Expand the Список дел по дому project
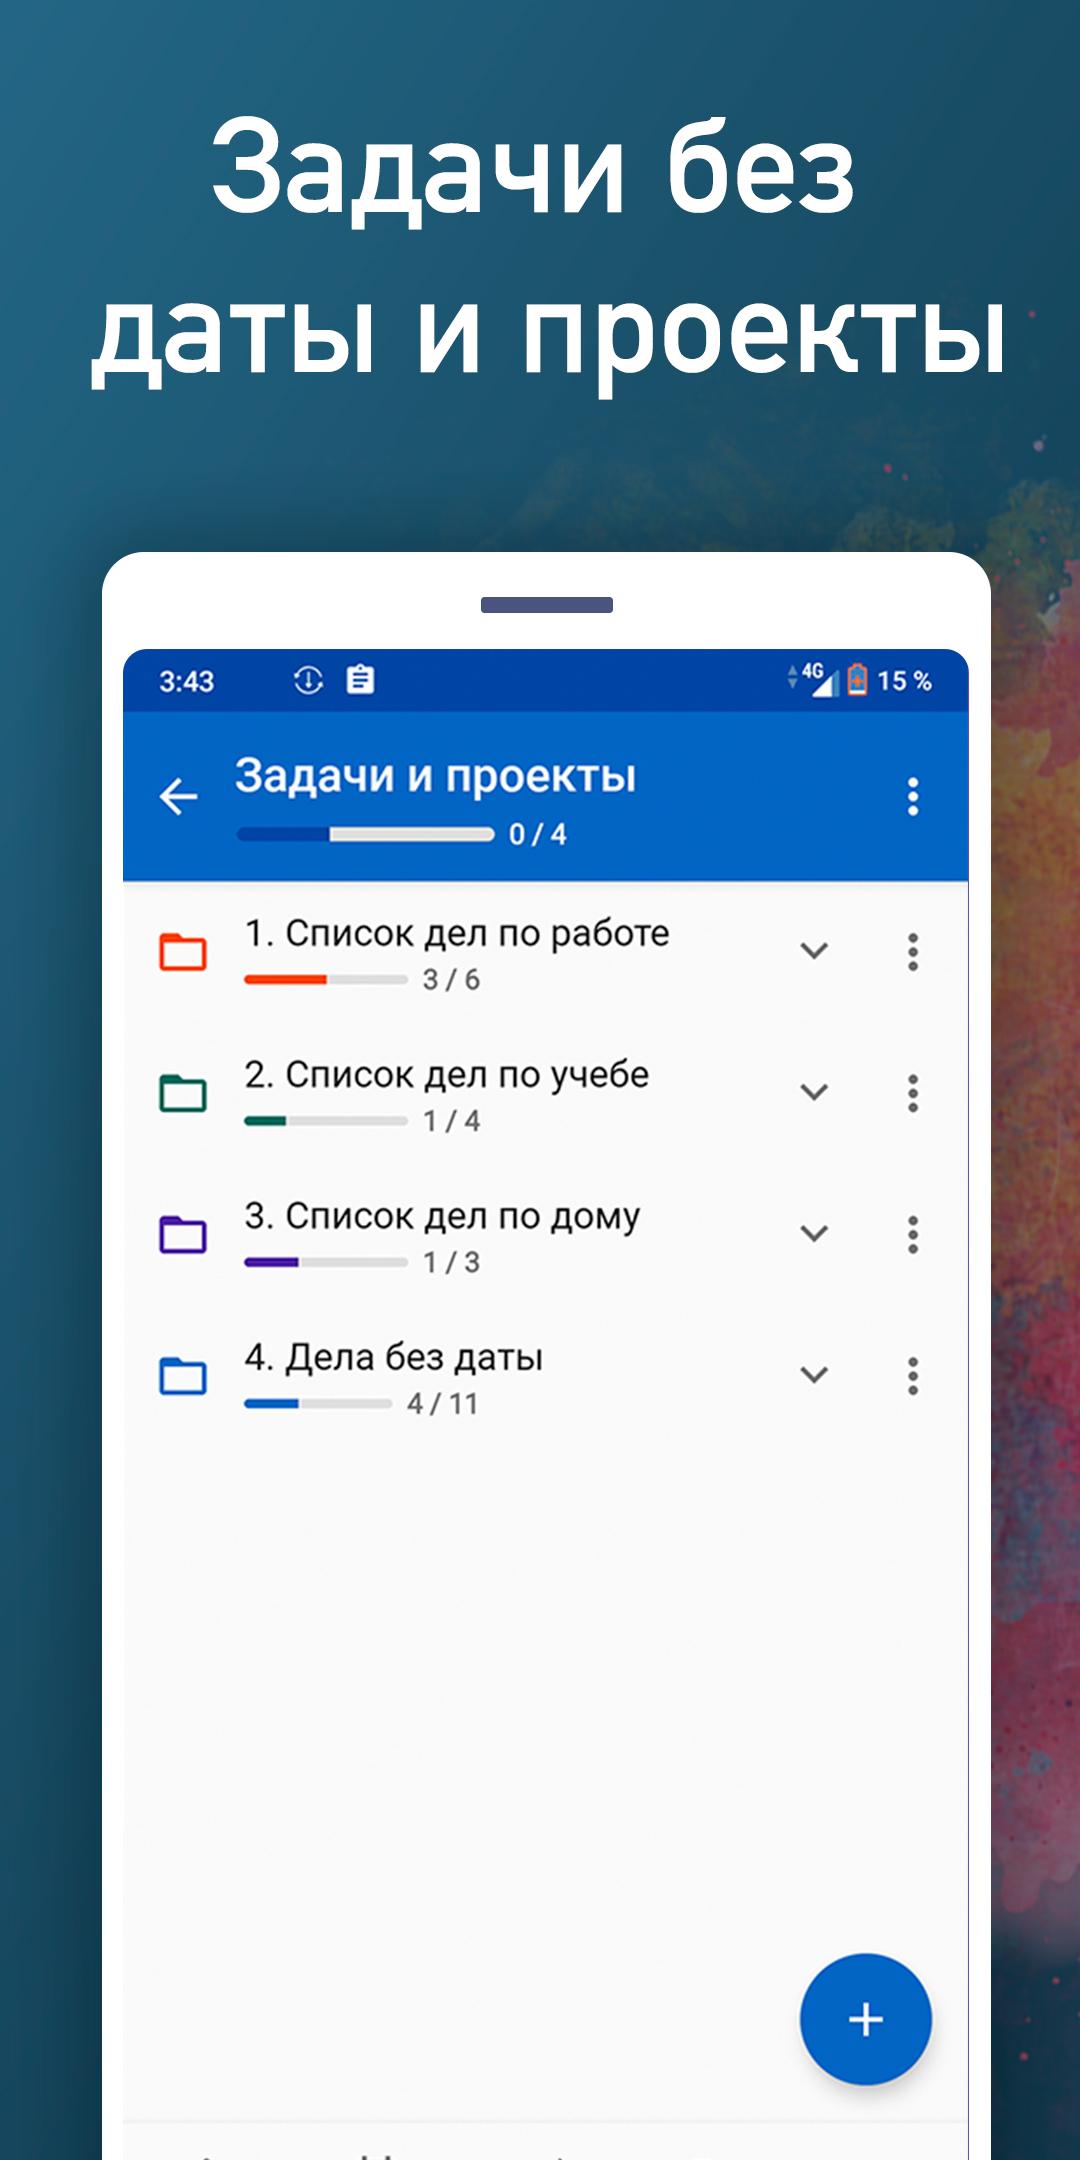Viewport: 1080px width, 2160px height. [x=814, y=1233]
